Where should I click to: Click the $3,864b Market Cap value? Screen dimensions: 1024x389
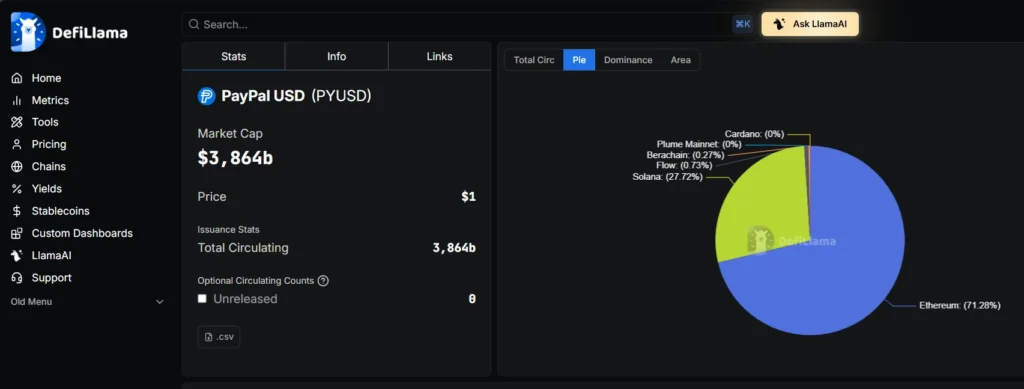coord(236,157)
